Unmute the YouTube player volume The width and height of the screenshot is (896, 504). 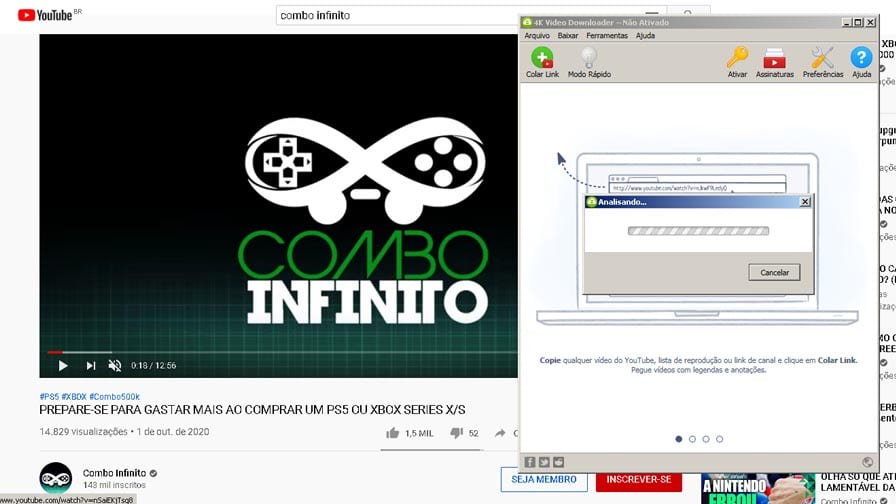(x=115, y=365)
